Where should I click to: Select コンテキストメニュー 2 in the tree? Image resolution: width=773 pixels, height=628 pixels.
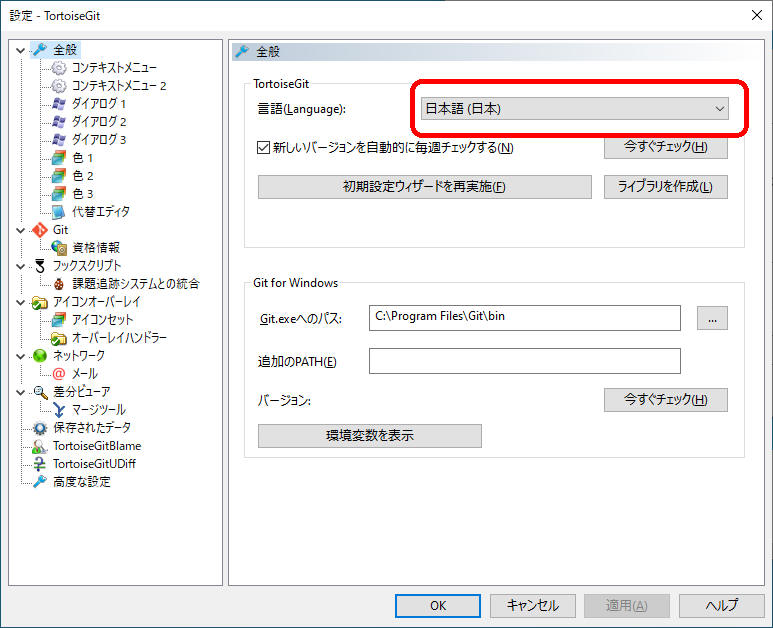point(118,86)
